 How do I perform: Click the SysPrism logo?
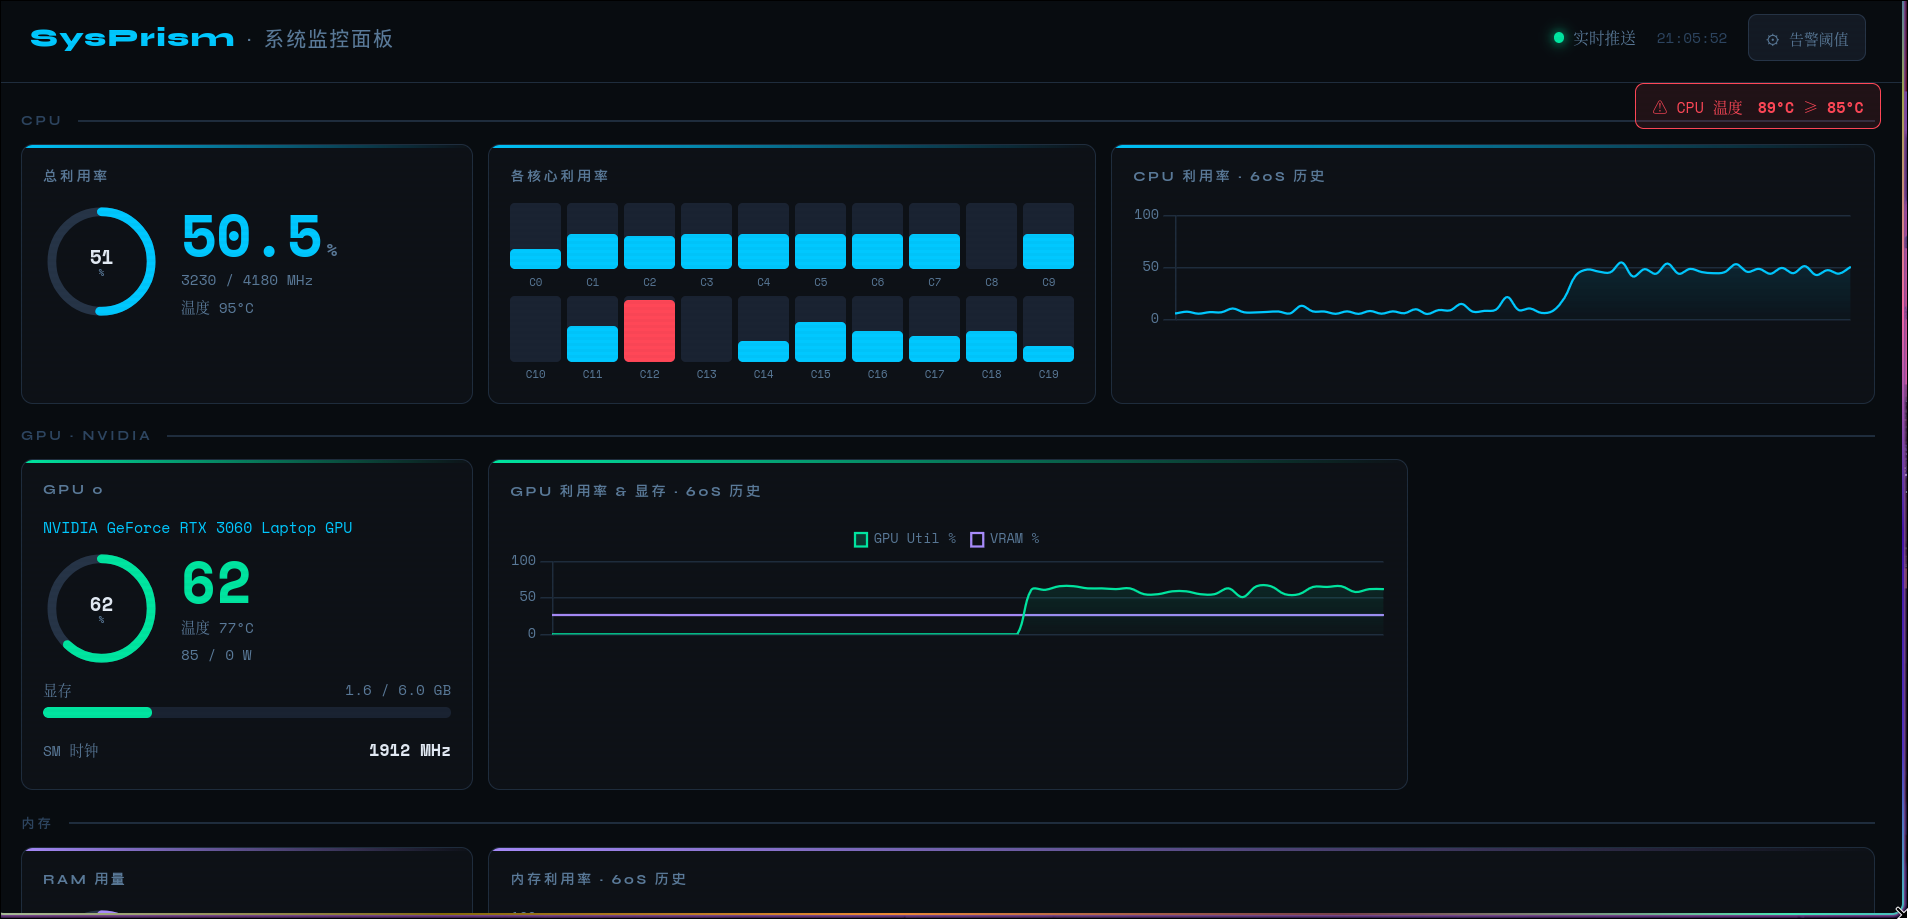(x=132, y=39)
